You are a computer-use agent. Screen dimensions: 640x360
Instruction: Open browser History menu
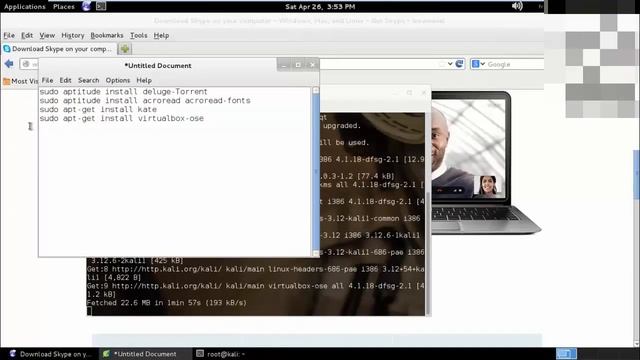73,36
